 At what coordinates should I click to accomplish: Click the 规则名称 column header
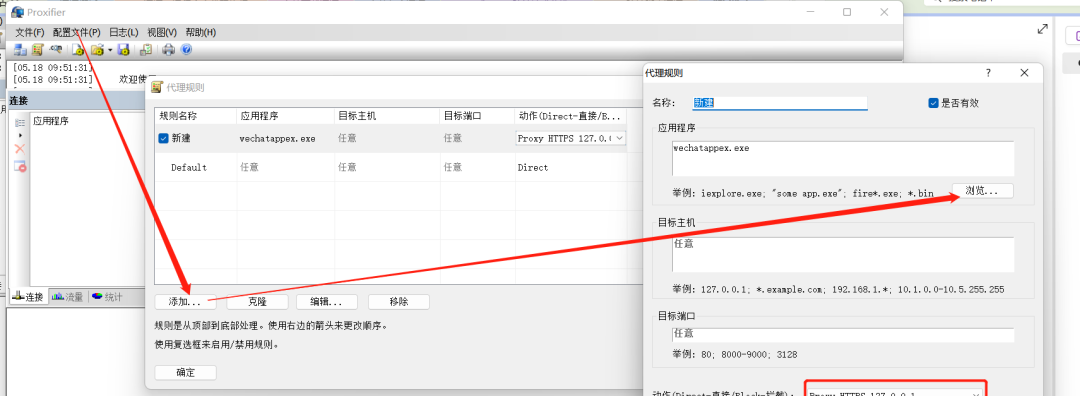[196, 116]
